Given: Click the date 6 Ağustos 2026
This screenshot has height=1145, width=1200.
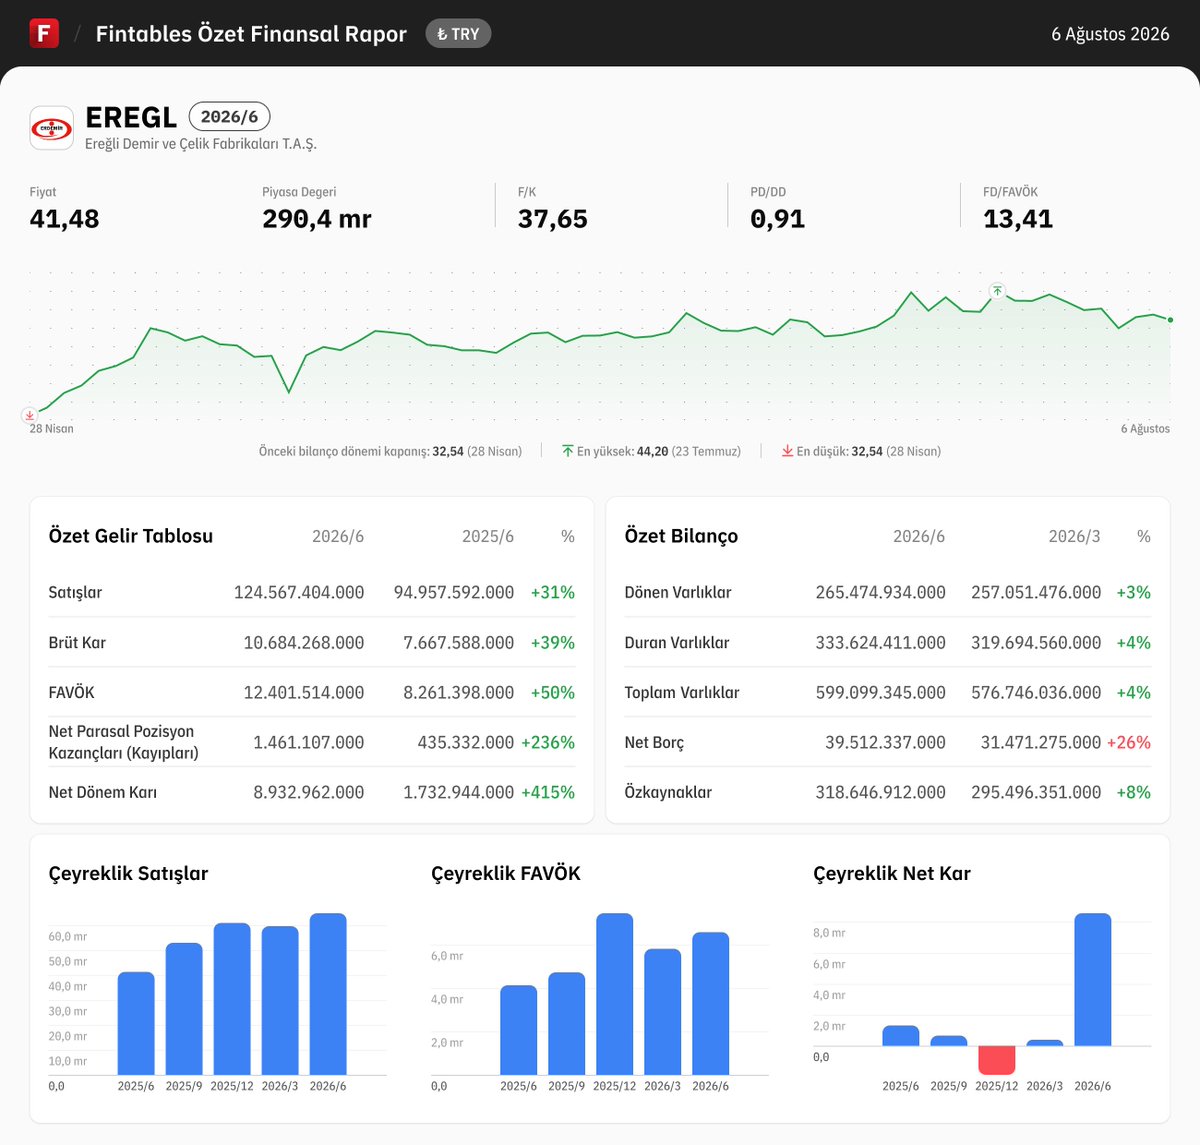Looking at the screenshot, I should pyautogui.click(x=1110, y=34).
